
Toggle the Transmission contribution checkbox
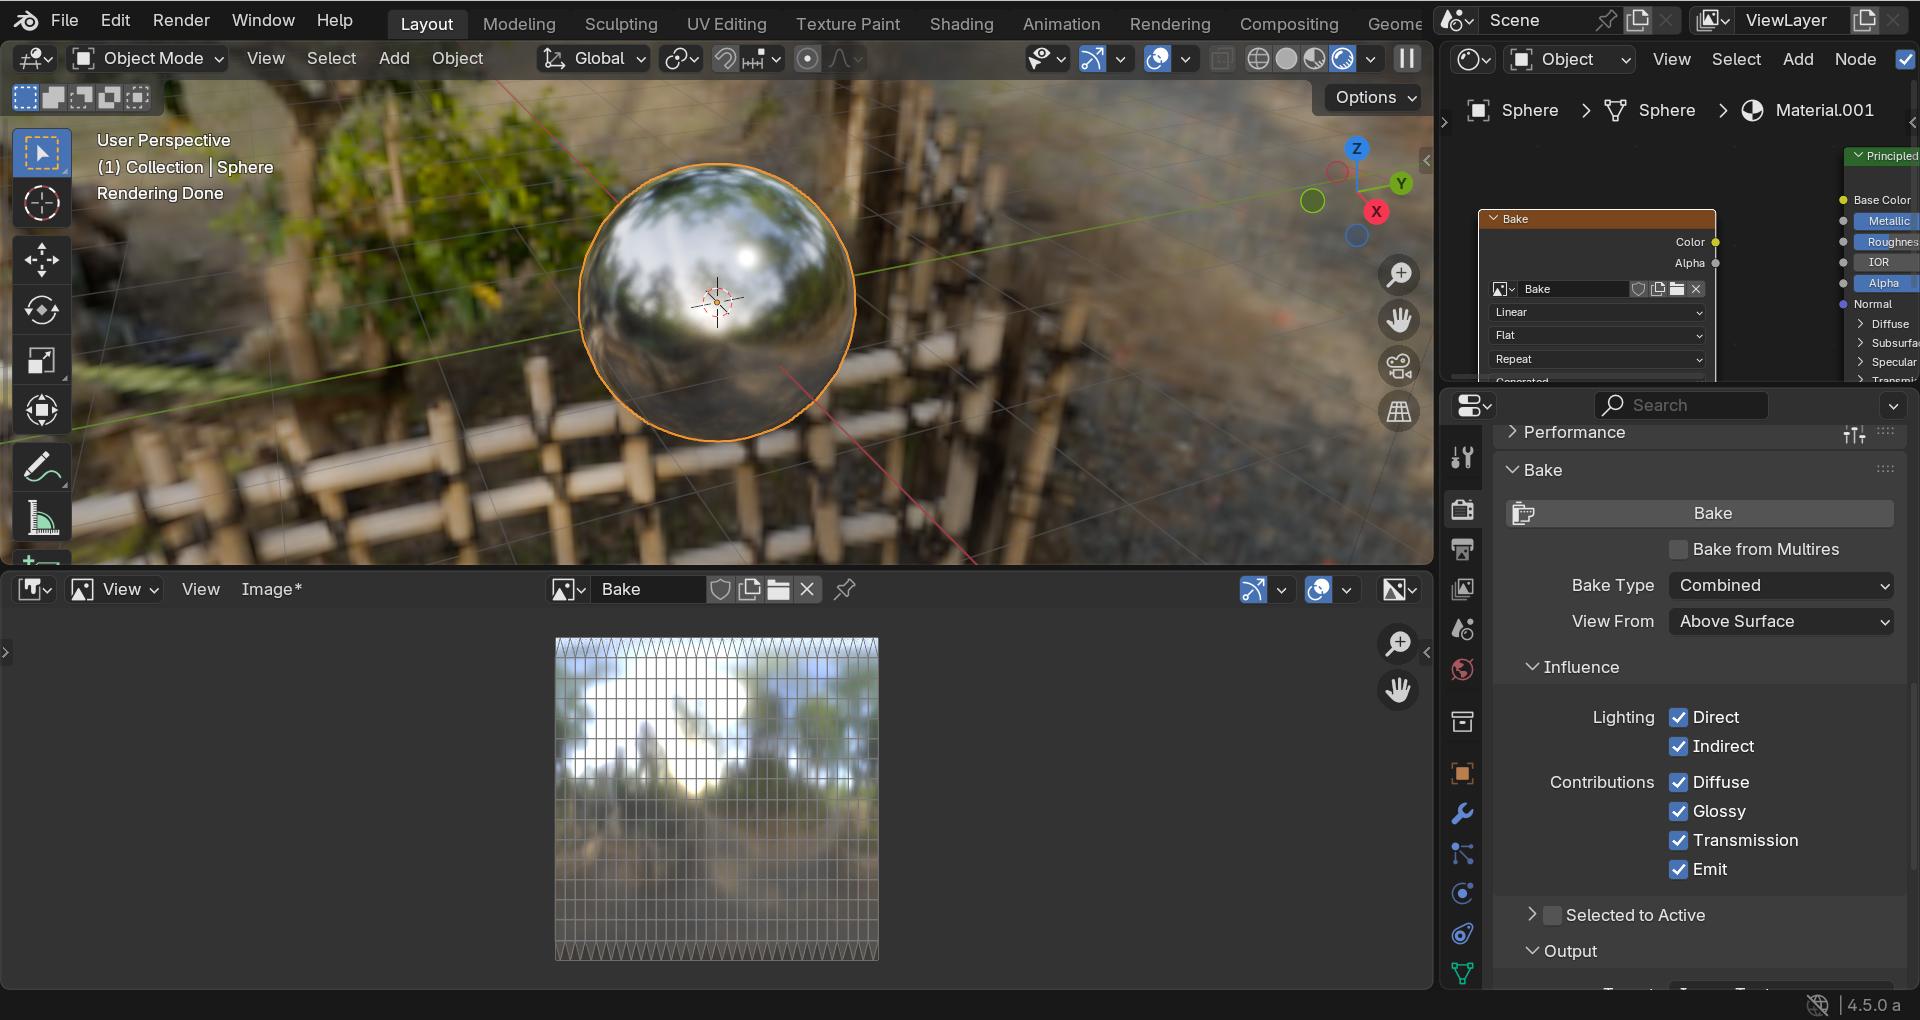tap(1678, 840)
